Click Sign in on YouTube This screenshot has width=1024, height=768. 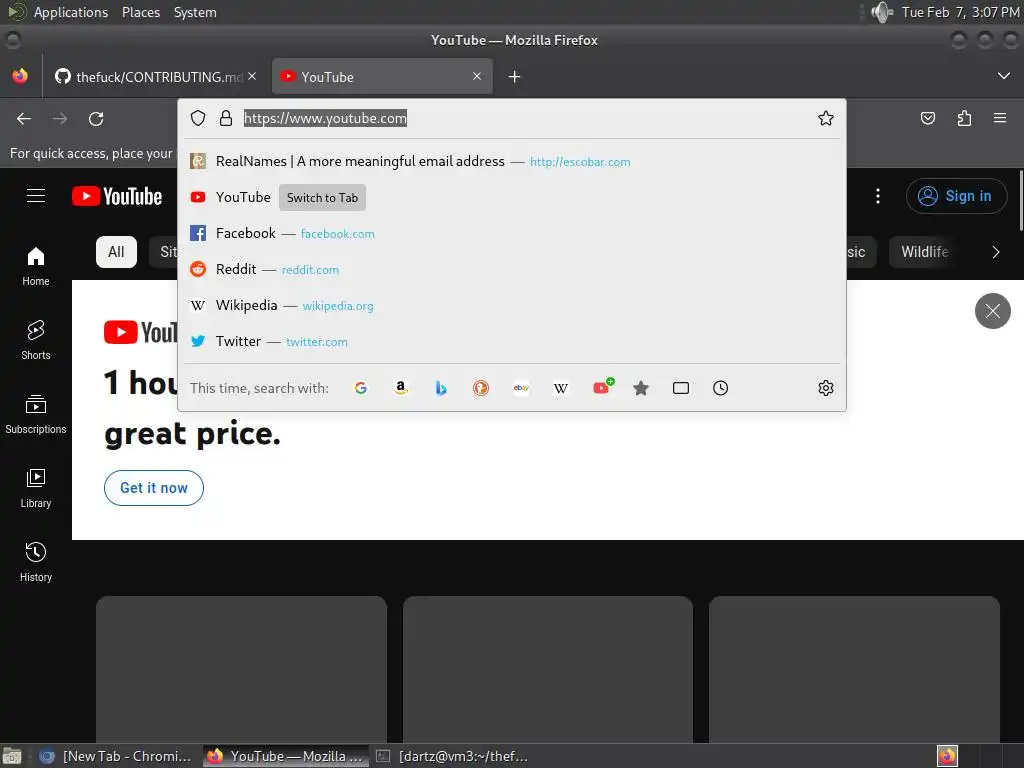[x=956, y=196]
